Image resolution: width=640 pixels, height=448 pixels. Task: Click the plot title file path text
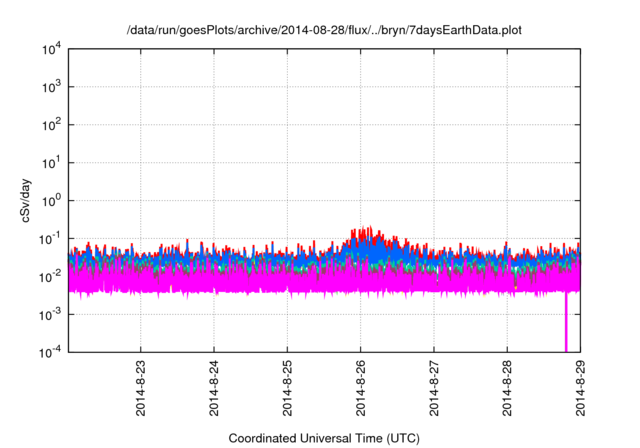point(324,30)
